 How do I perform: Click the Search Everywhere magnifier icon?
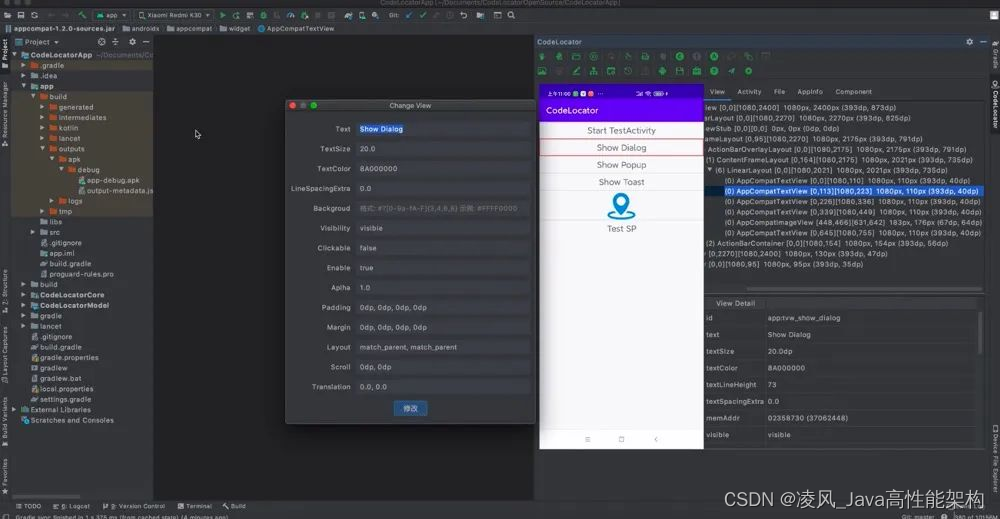point(511,15)
